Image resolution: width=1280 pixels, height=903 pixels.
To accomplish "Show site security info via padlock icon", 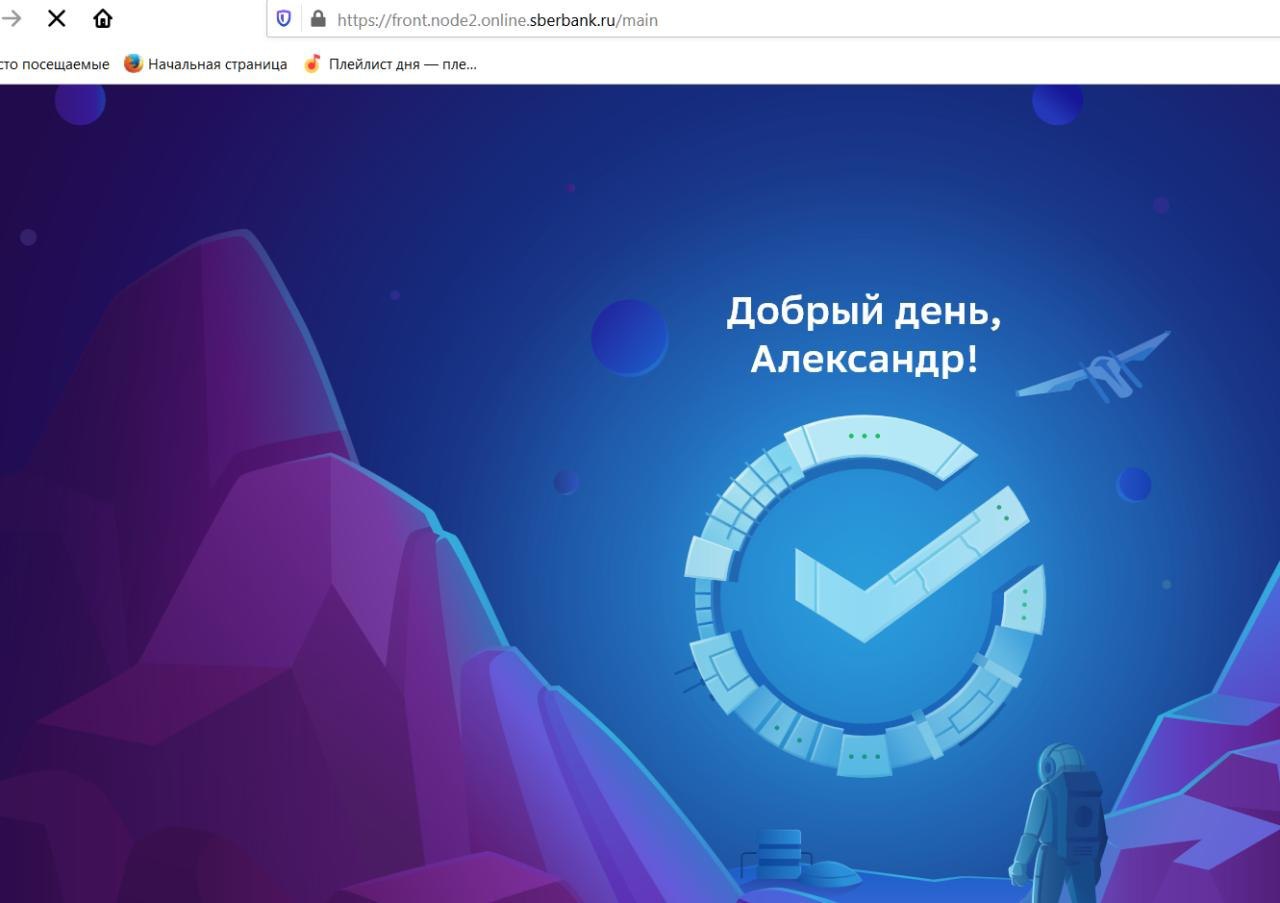I will click(318, 18).
